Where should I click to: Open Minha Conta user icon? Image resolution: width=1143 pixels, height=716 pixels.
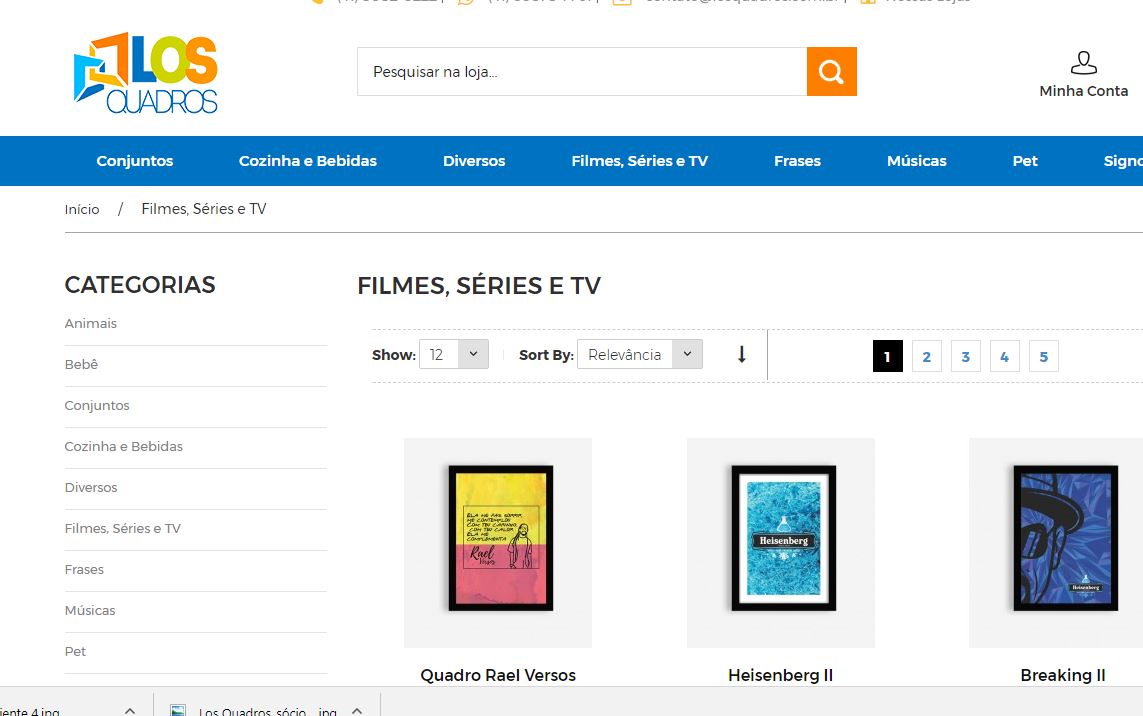1083,64
